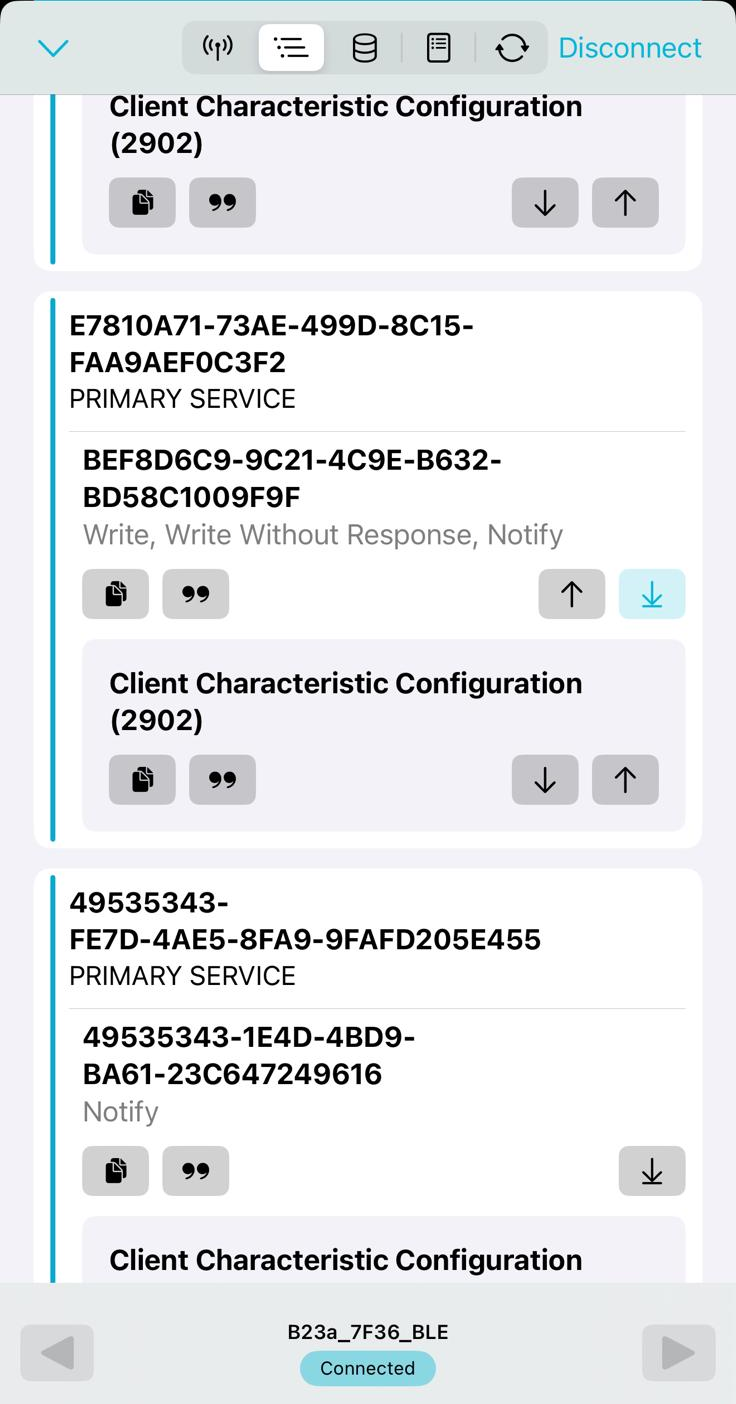Go to the next device with the right arrow
This screenshot has width=736, height=1404.
pos(679,1353)
